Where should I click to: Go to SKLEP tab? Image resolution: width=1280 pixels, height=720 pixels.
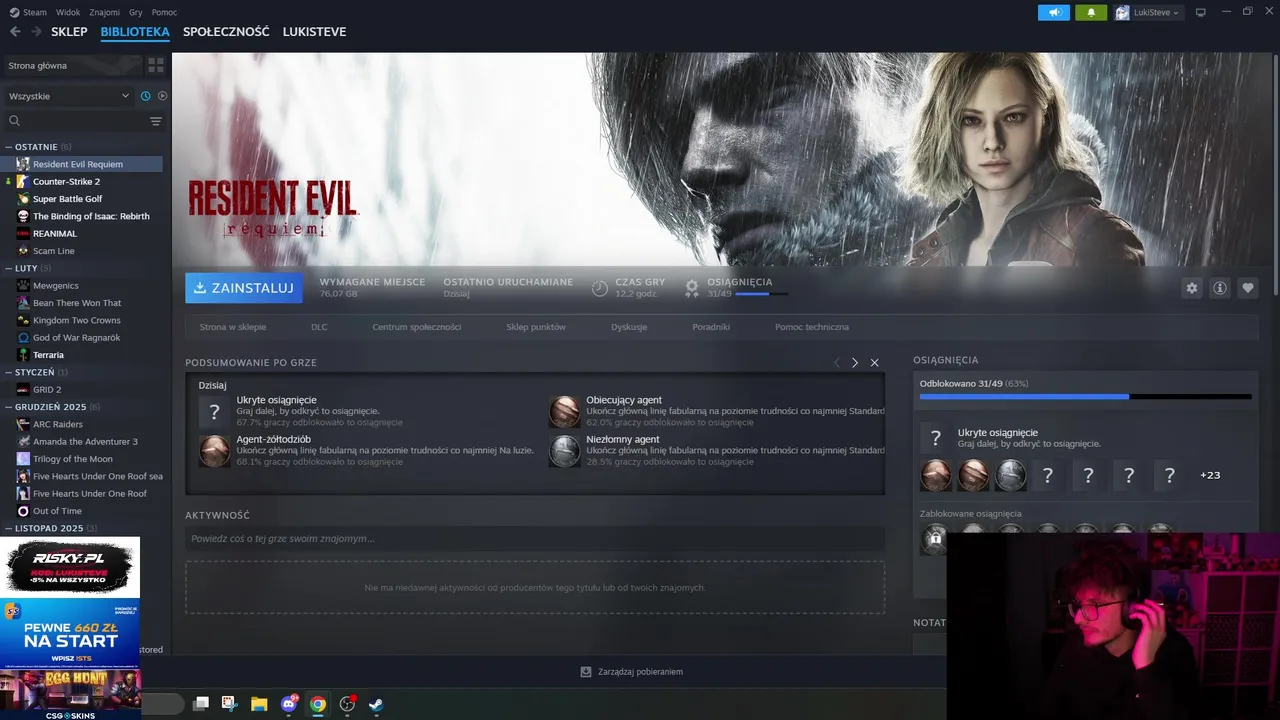coord(69,32)
